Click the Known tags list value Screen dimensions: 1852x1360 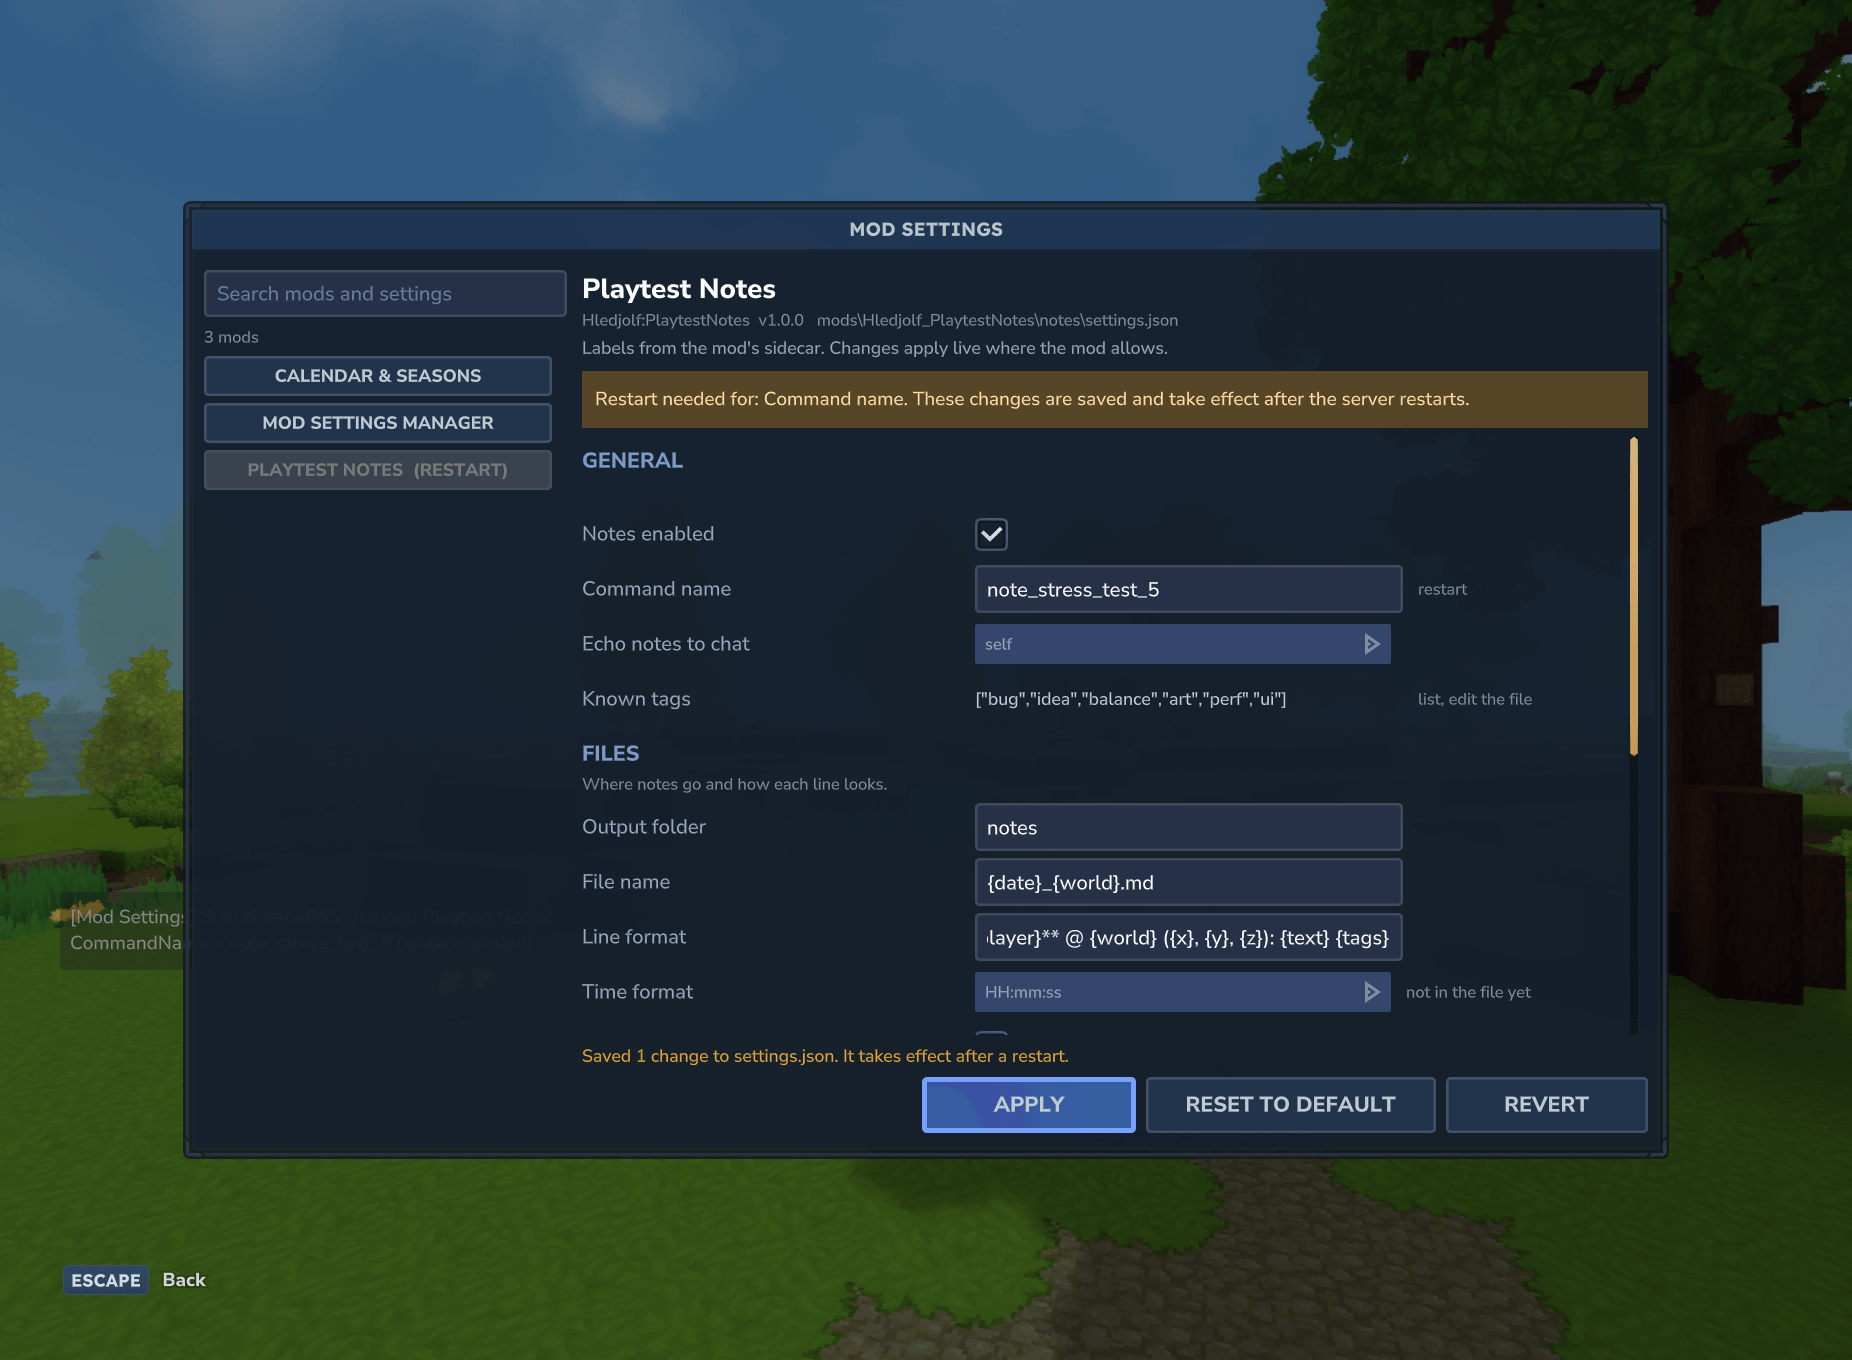click(1131, 699)
